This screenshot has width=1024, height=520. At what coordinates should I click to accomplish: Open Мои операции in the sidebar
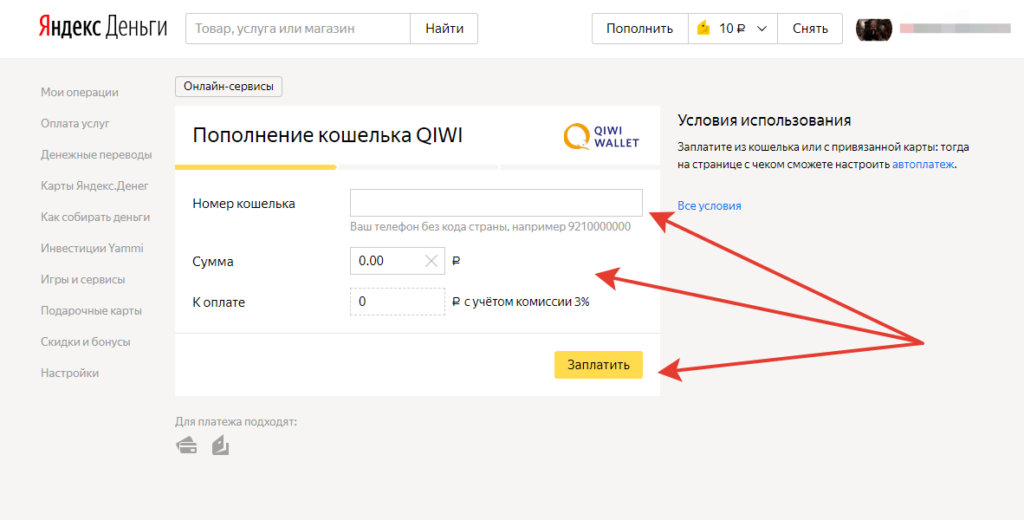click(x=80, y=92)
